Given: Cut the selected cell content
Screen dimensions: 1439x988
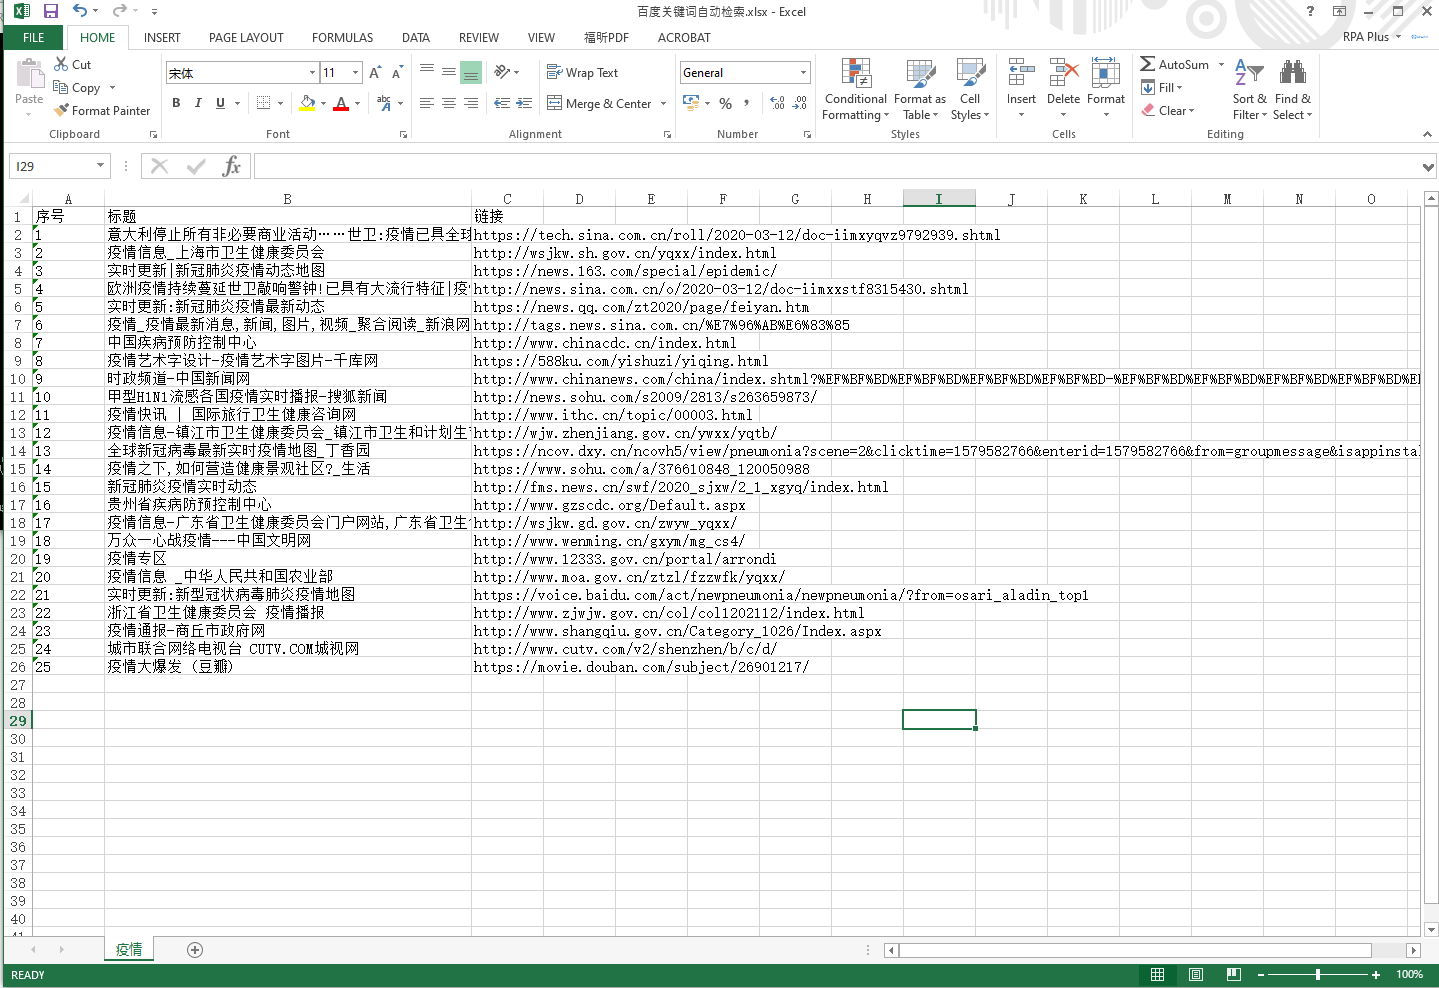Looking at the screenshot, I should pos(73,64).
